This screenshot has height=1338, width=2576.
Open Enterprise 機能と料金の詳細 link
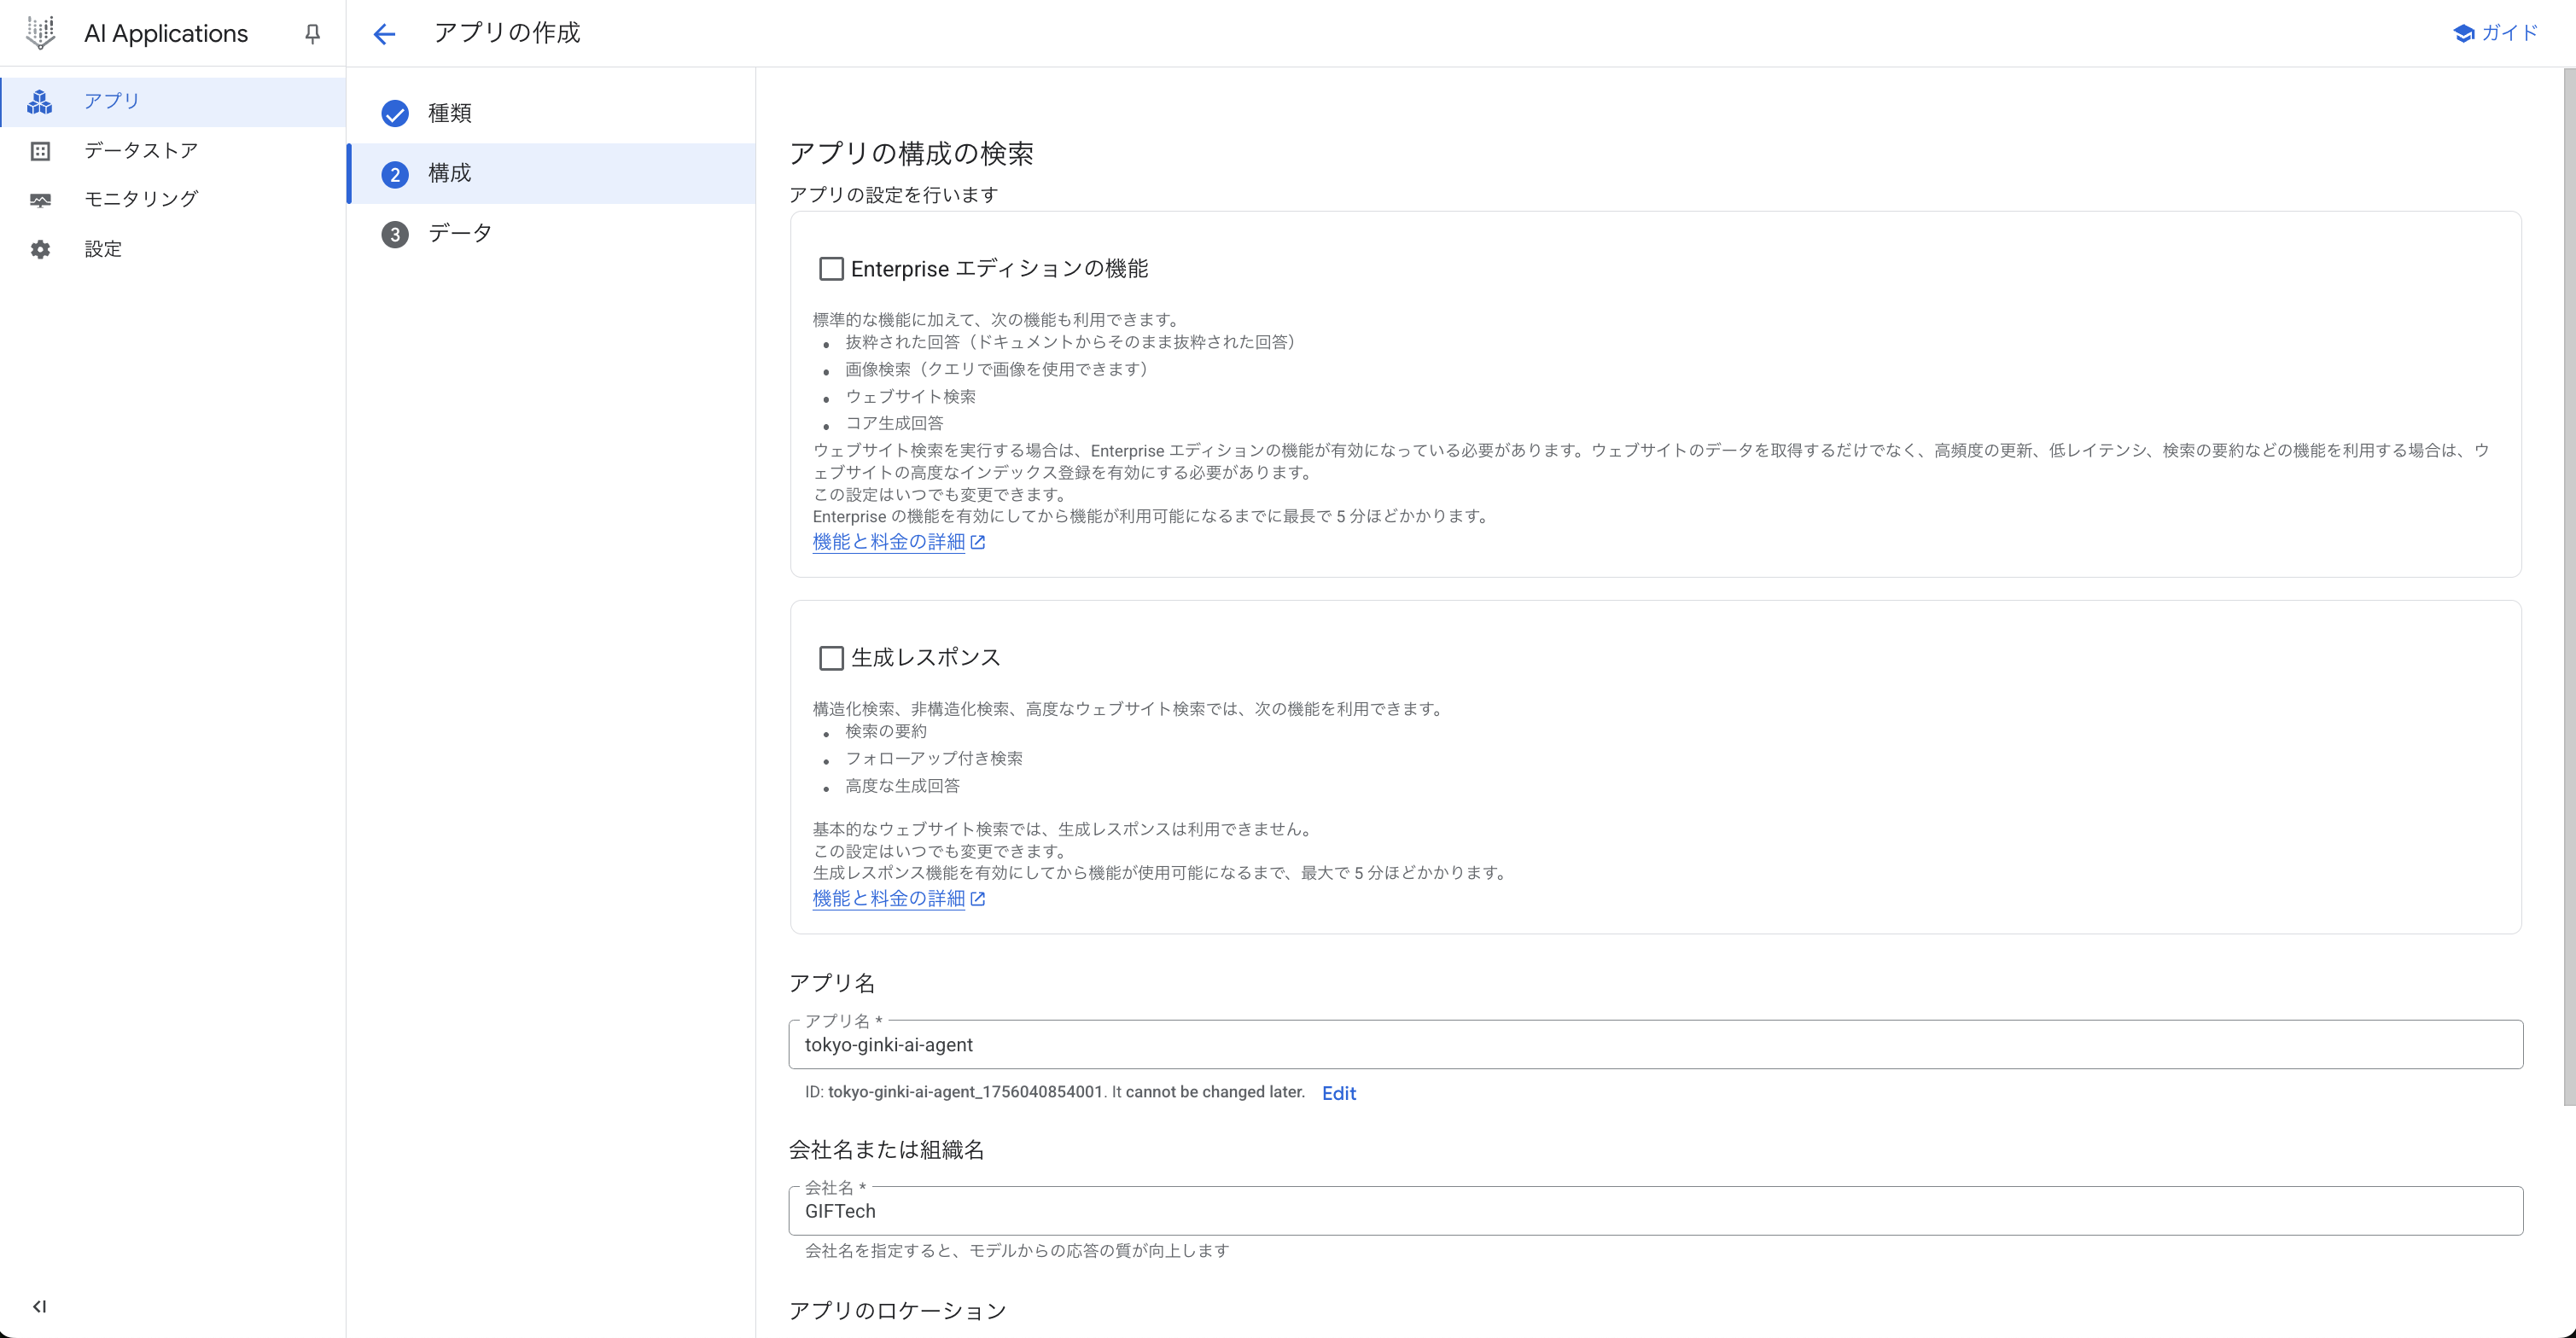[889, 542]
